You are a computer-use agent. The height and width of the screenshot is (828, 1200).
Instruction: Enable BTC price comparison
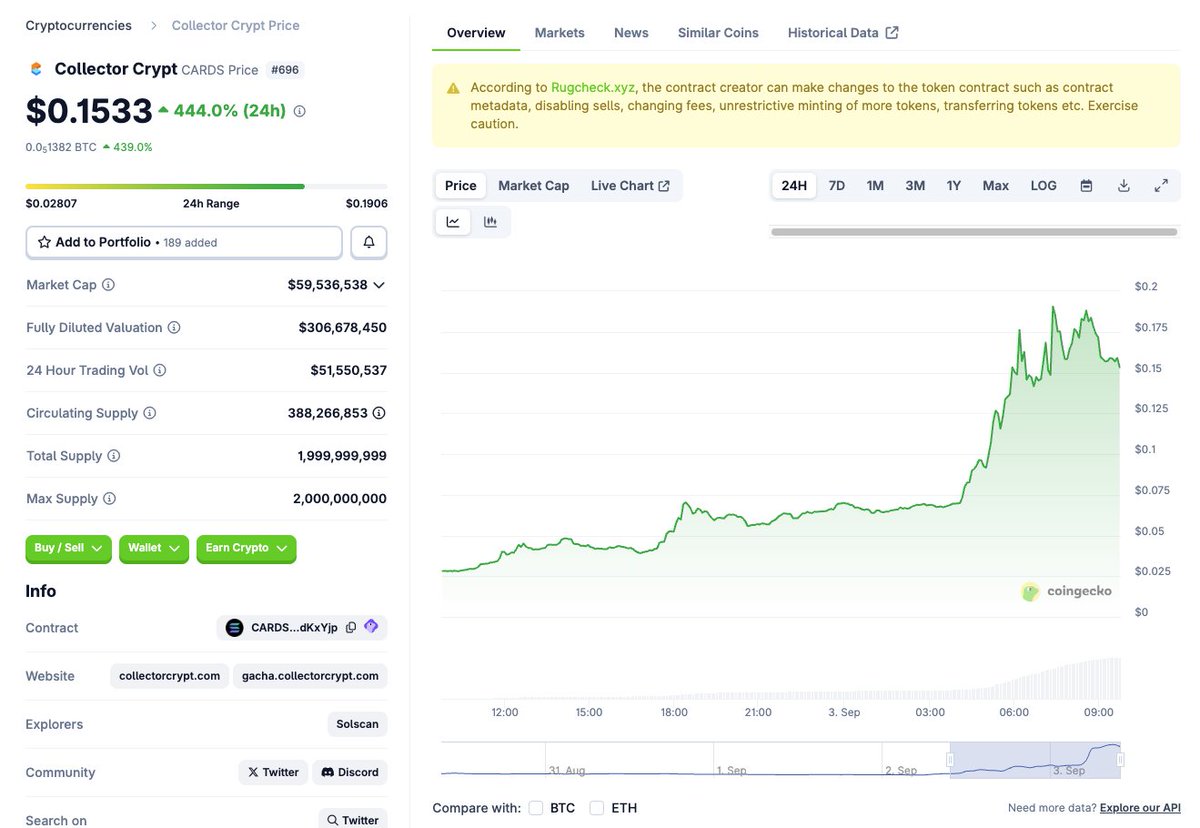point(536,807)
